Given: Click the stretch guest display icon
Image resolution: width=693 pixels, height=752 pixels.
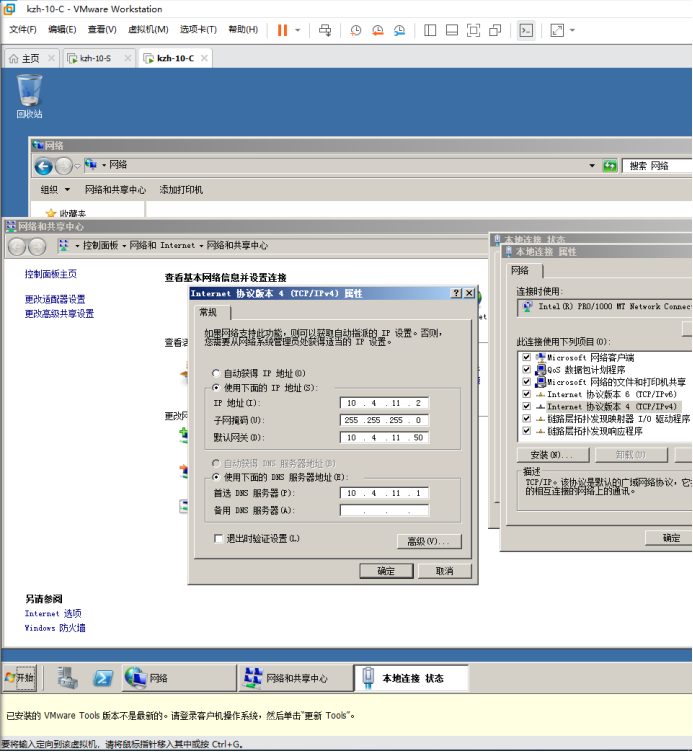Looking at the screenshot, I should pyautogui.click(x=557, y=30).
